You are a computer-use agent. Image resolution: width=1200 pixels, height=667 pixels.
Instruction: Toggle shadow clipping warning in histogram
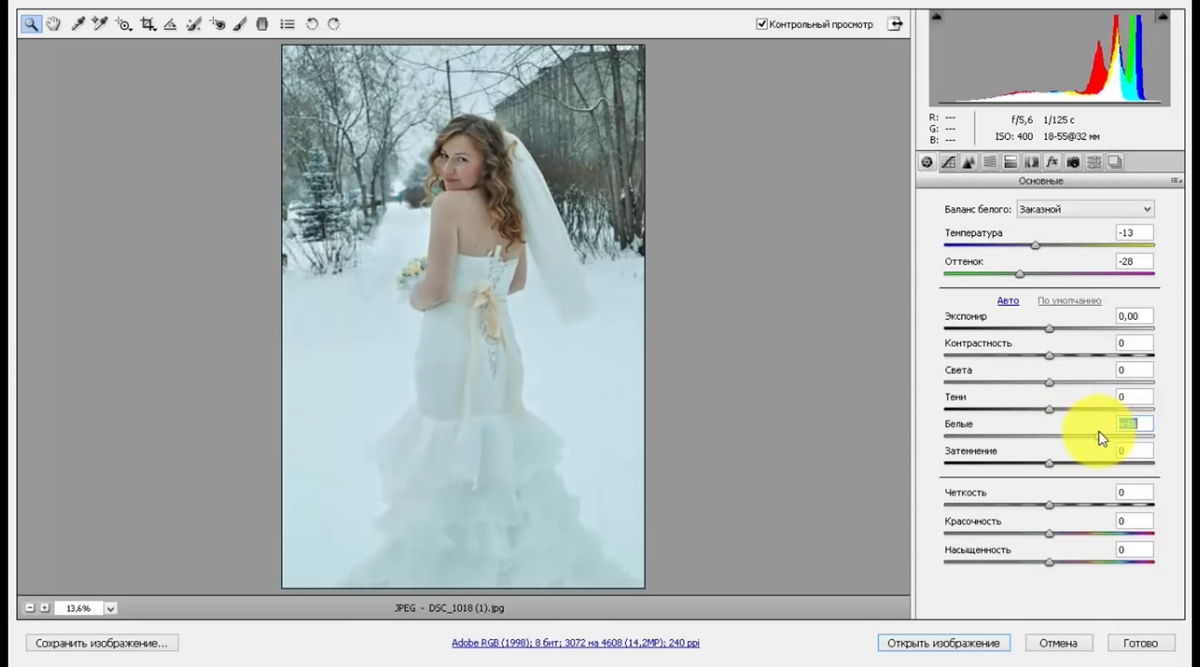[x=937, y=16]
